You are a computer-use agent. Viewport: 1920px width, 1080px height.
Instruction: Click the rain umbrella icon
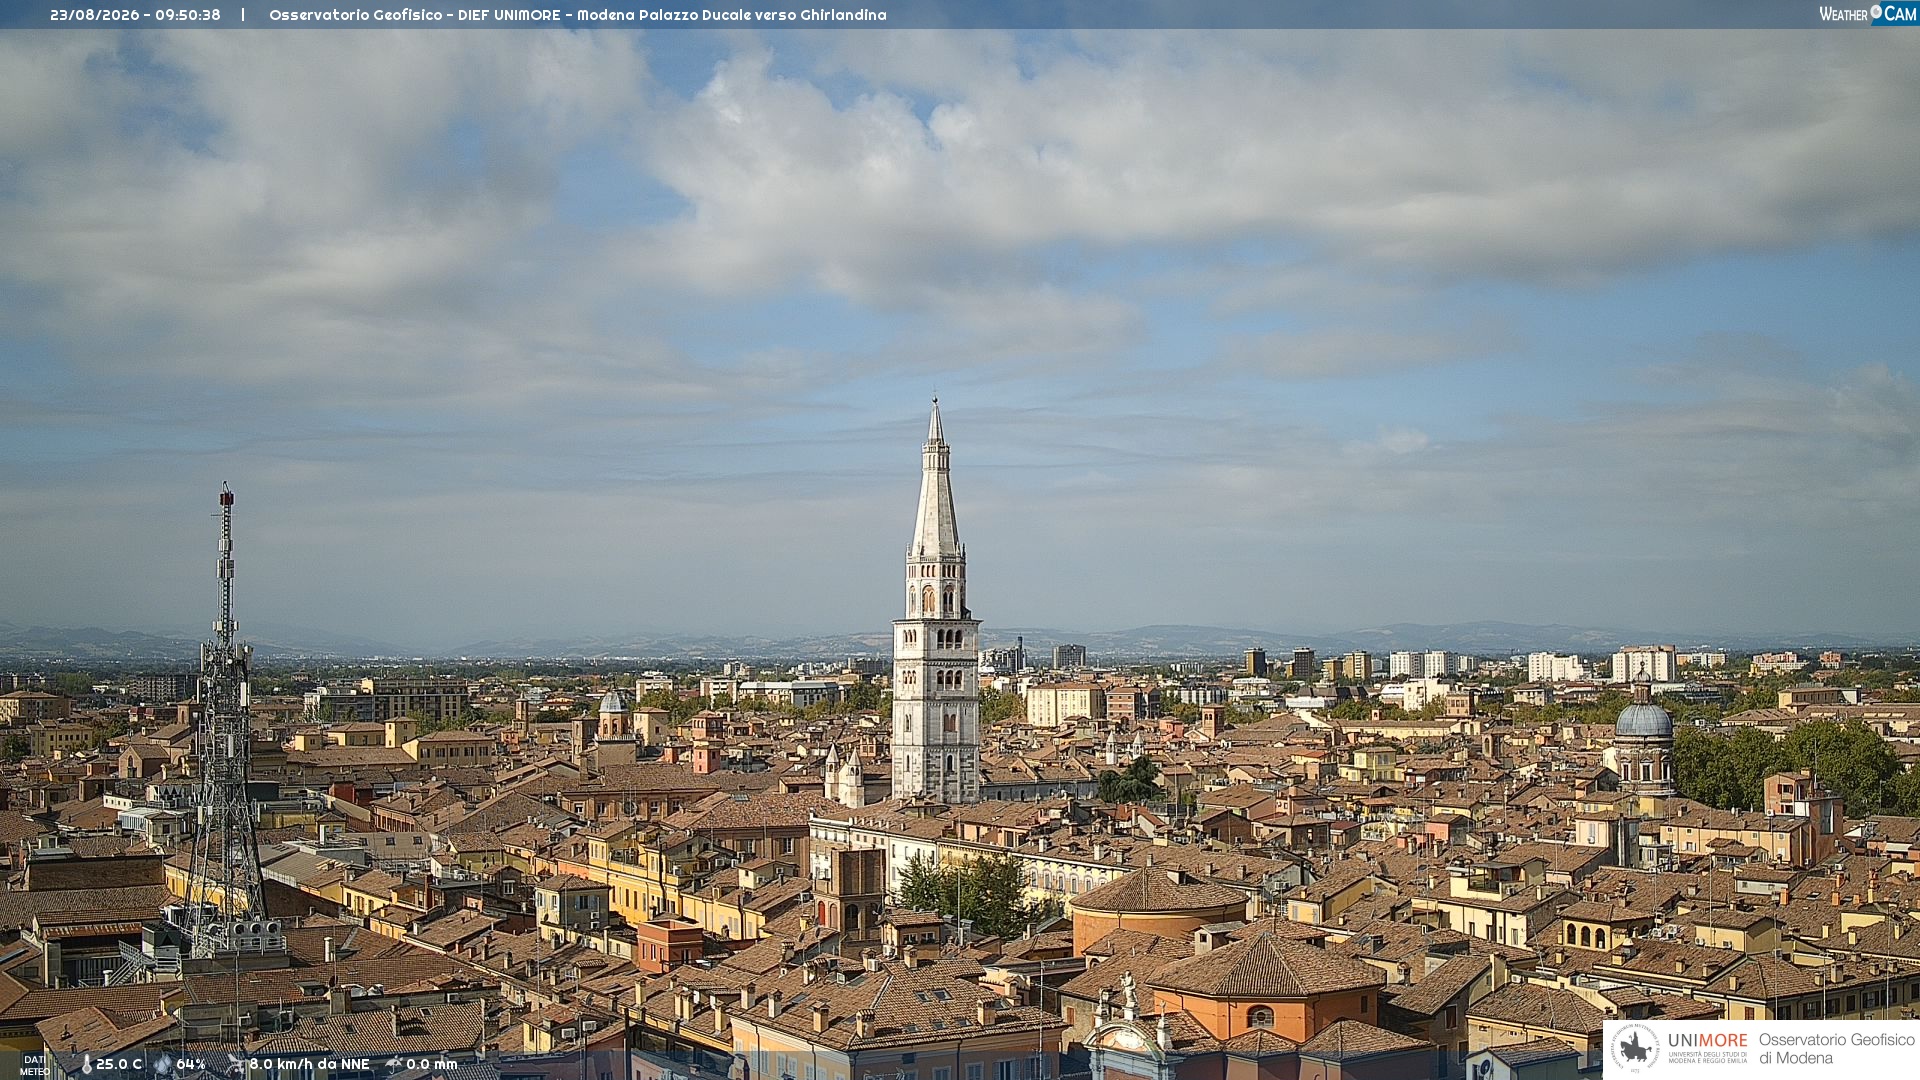394,1064
